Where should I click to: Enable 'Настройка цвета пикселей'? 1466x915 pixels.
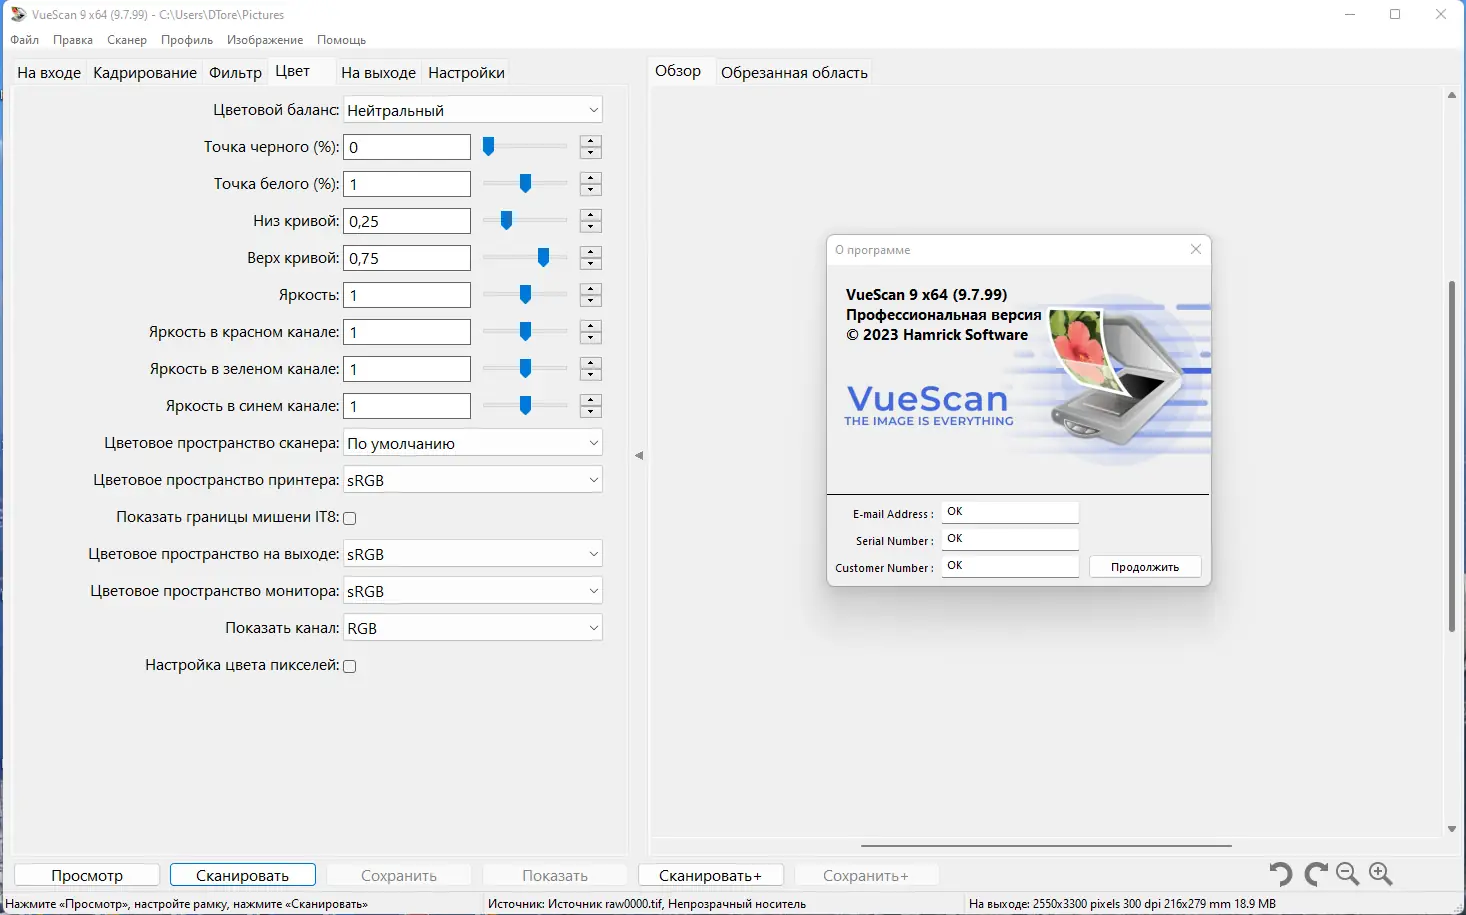pos(349,665)
